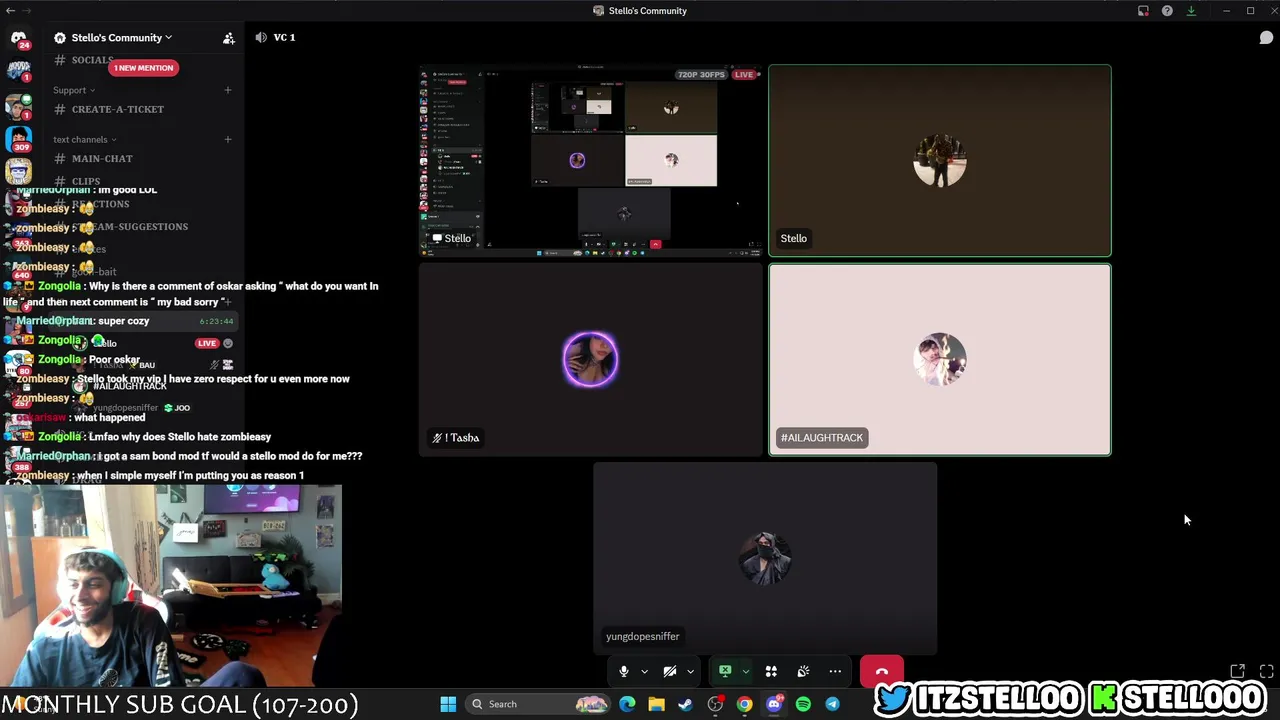Open Google Chrome from the taskbar
Screen dimensions: 1280x720
[x=744, y=704]
